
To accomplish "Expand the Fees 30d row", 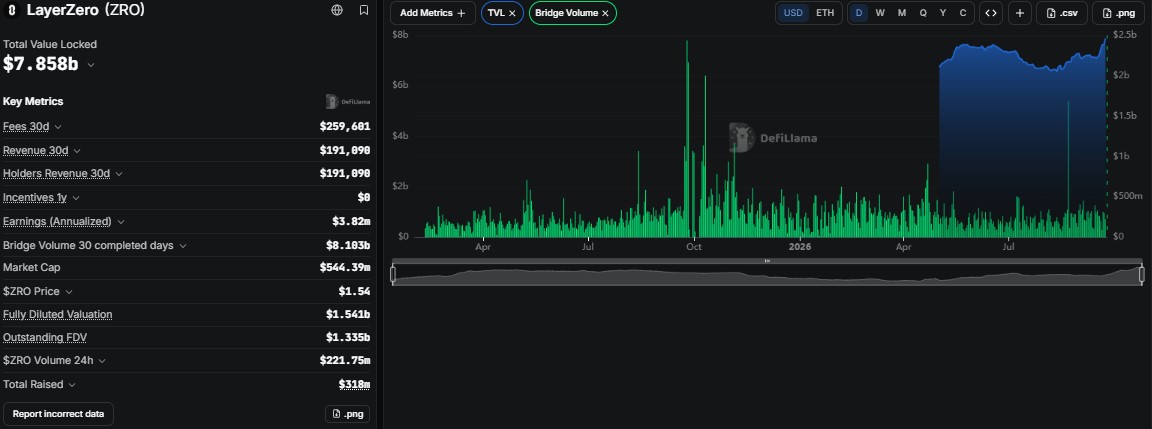I will coord(58,127).
